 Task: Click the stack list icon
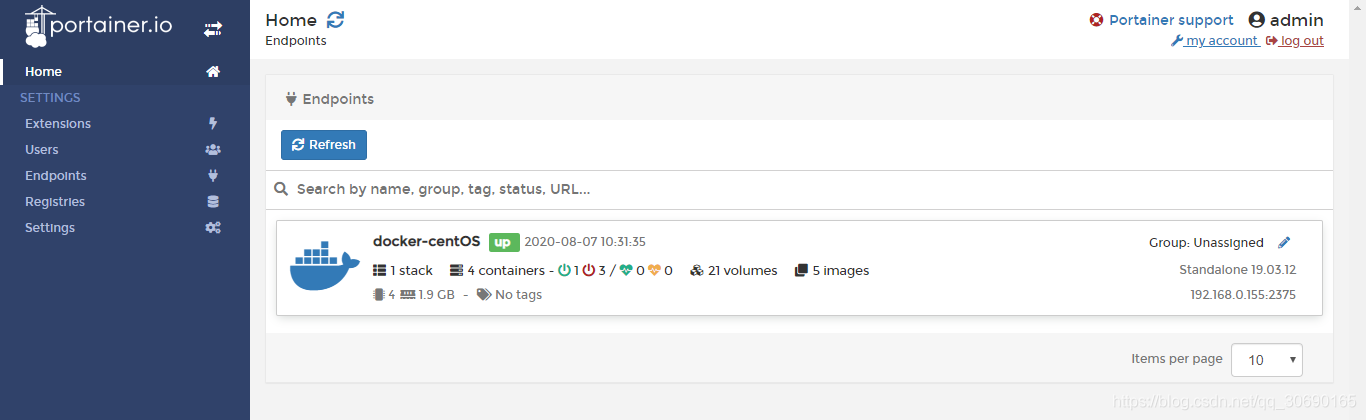[x=379, y=270]
